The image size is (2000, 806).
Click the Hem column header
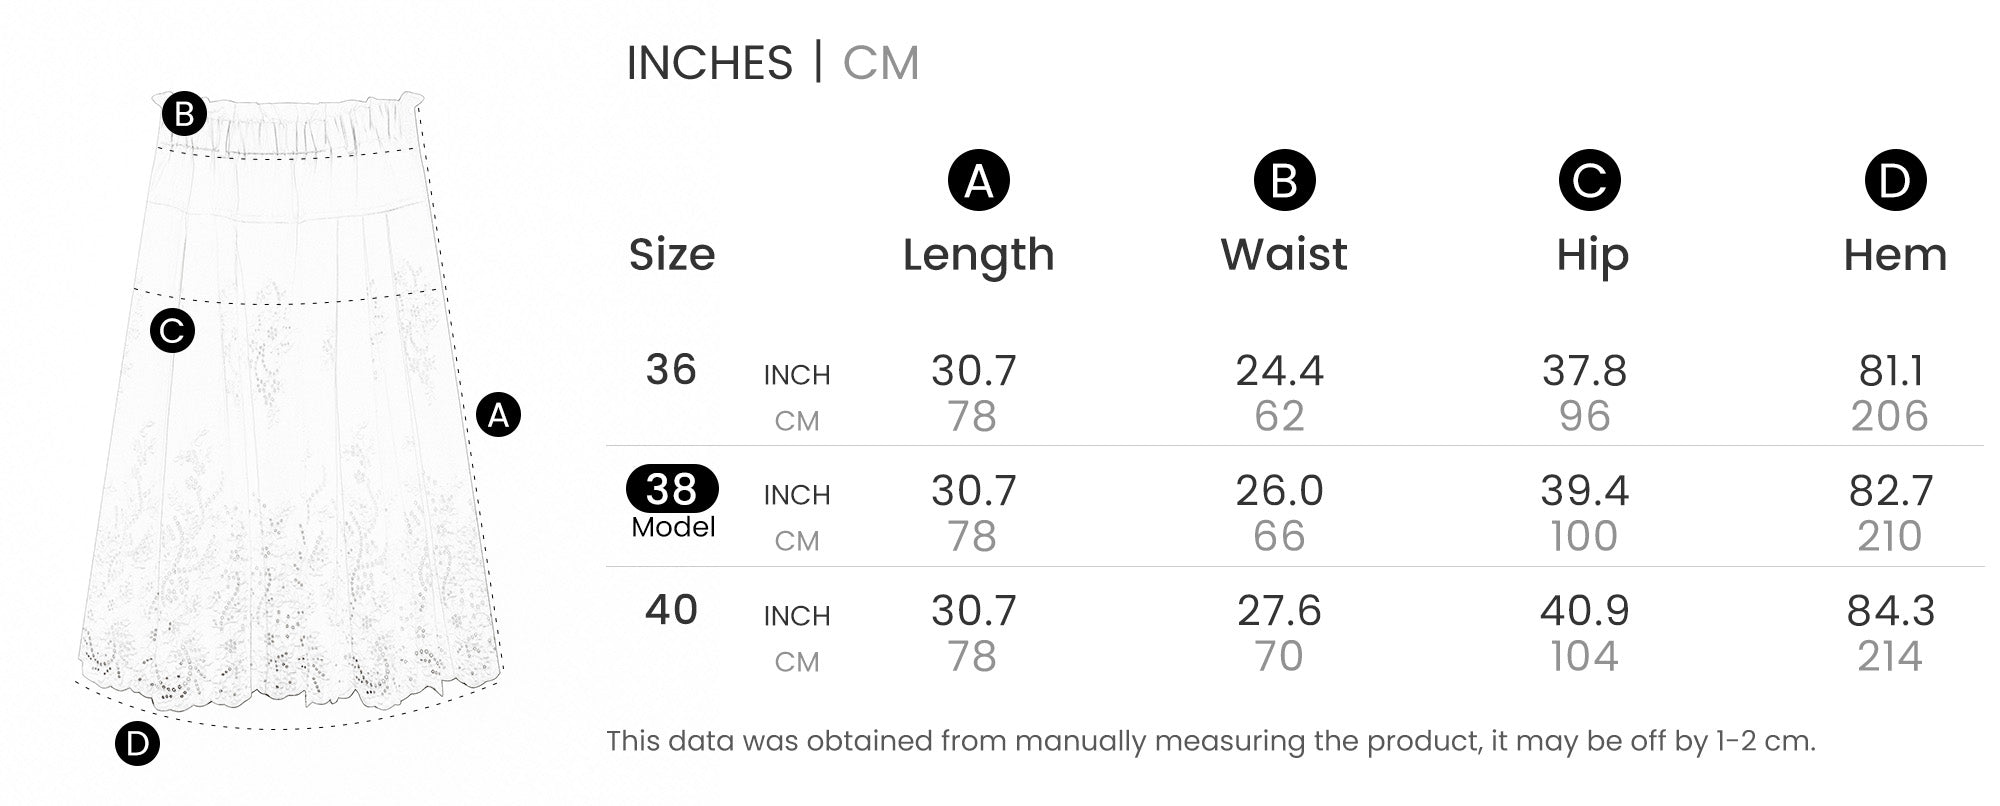(x=1895, y=255)
